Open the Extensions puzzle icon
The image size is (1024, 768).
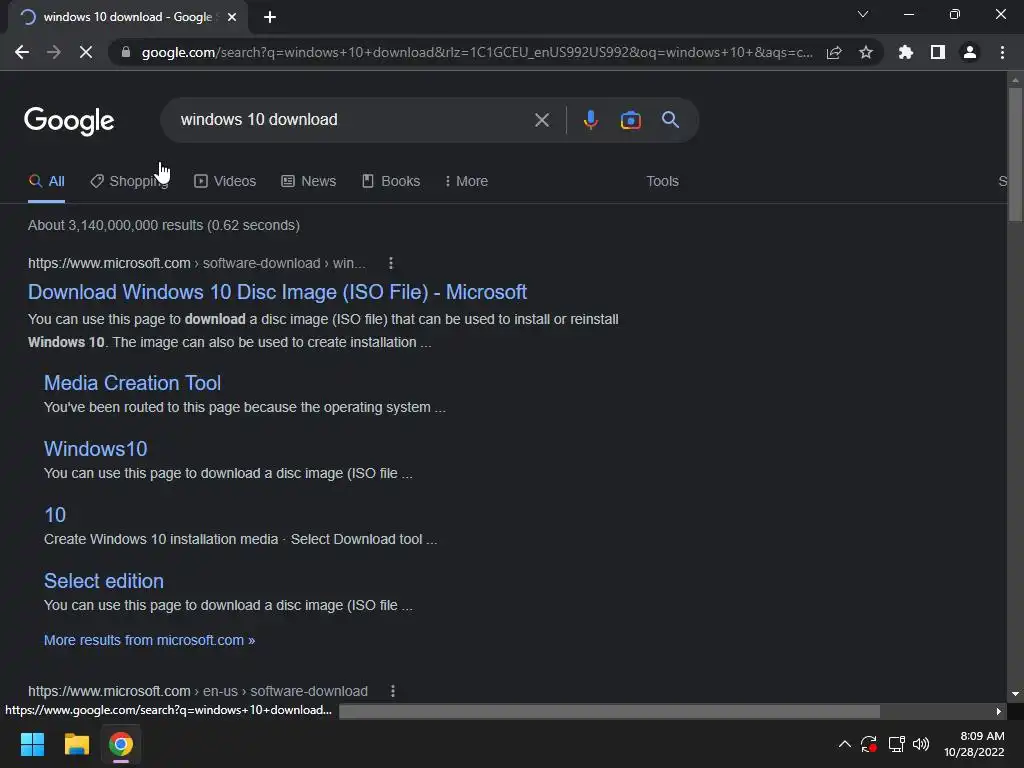point(905,52)
